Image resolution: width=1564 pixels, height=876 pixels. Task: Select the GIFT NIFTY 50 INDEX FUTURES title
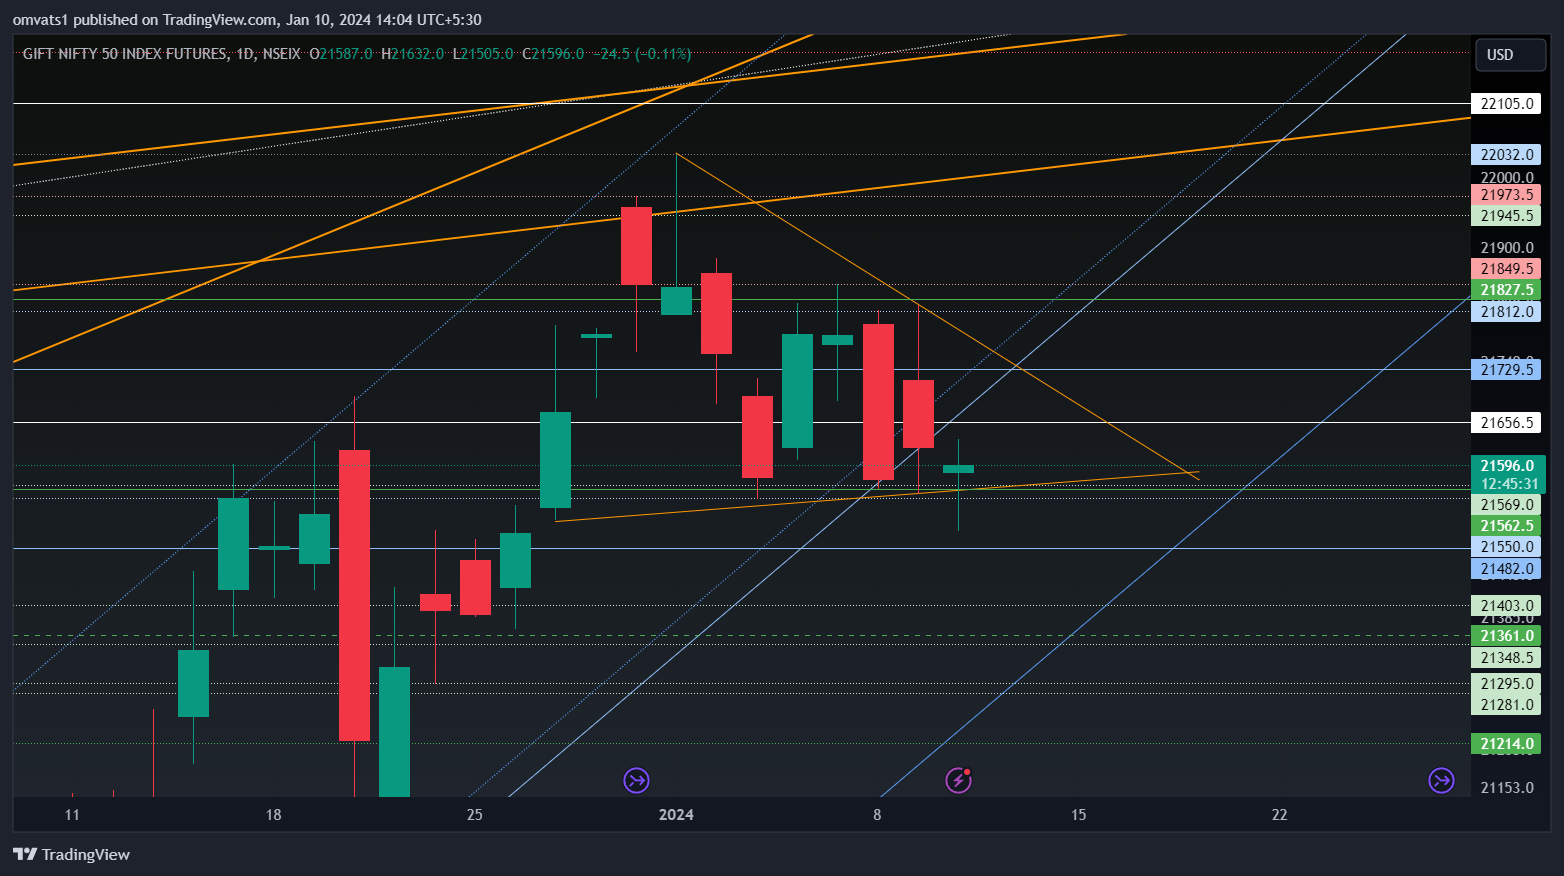click(x=125, y=54)
